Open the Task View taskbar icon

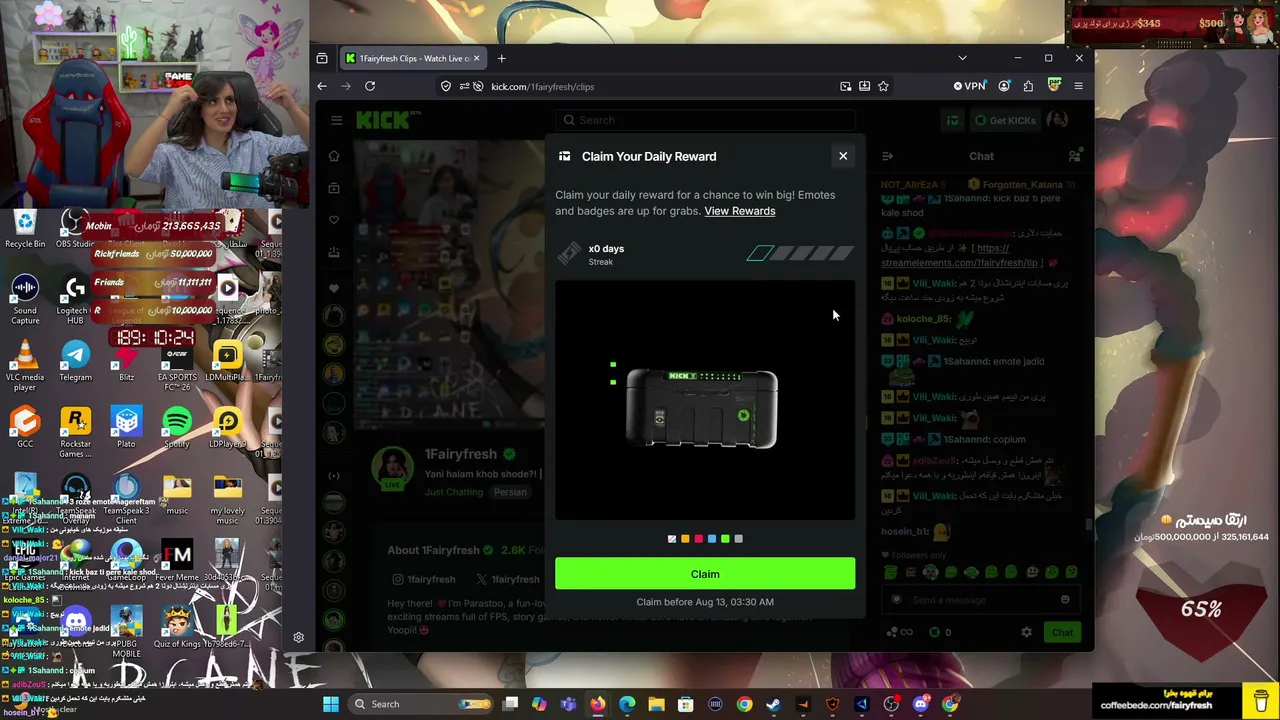(510, 704)
